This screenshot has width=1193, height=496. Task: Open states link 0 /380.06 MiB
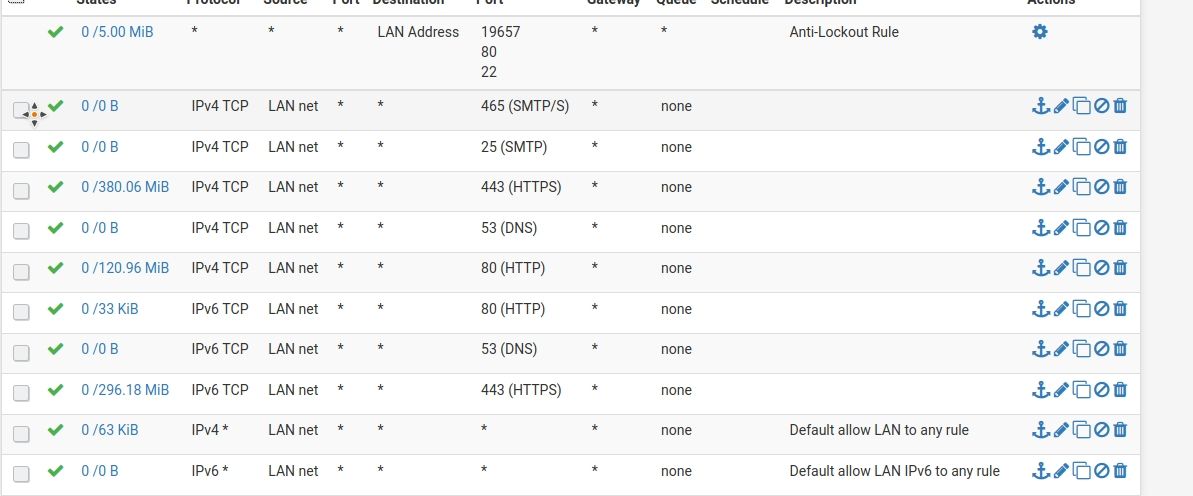[x=125, y=187]
